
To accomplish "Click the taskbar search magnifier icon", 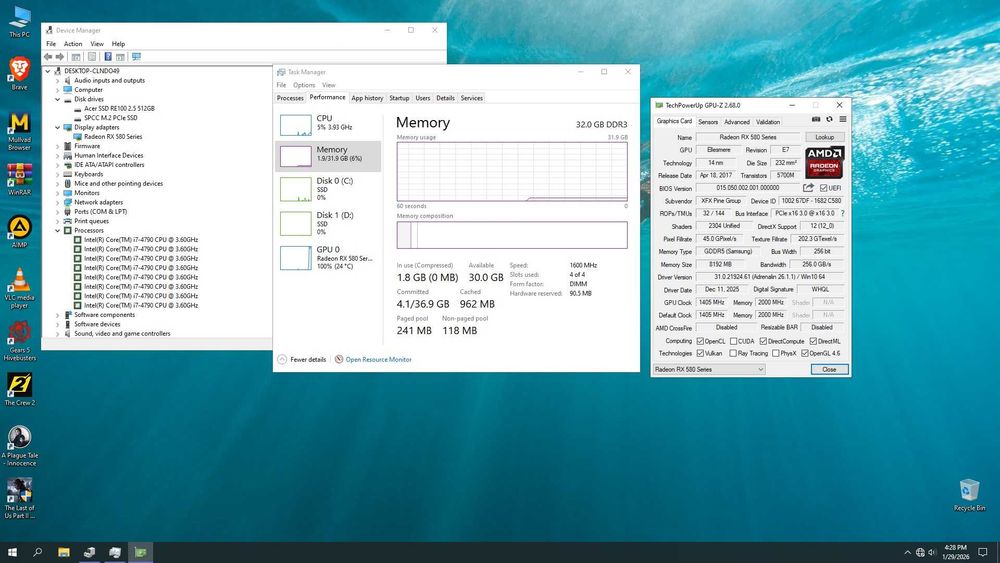I will tap(38, 552).
